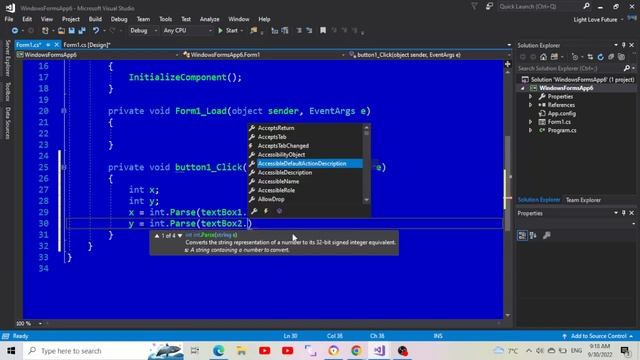The image size is (640, 360).
Task: Click the notifications flag icon in title bar
Action: pos(474,6)
